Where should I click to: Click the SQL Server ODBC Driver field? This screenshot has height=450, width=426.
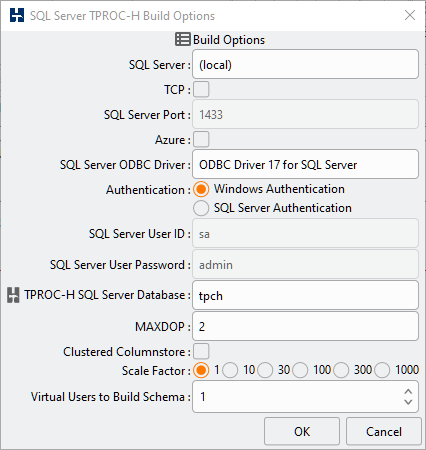(x=305, y=164)
